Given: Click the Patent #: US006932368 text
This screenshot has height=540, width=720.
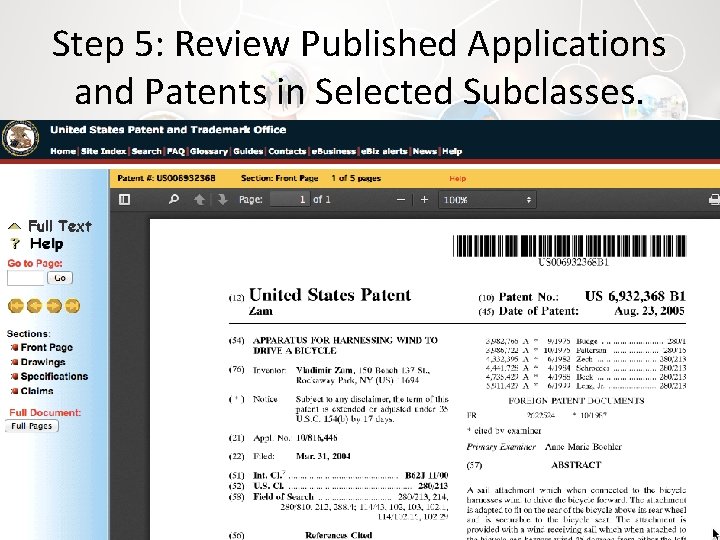Looking at the screenshot, I should pos(166,178).
